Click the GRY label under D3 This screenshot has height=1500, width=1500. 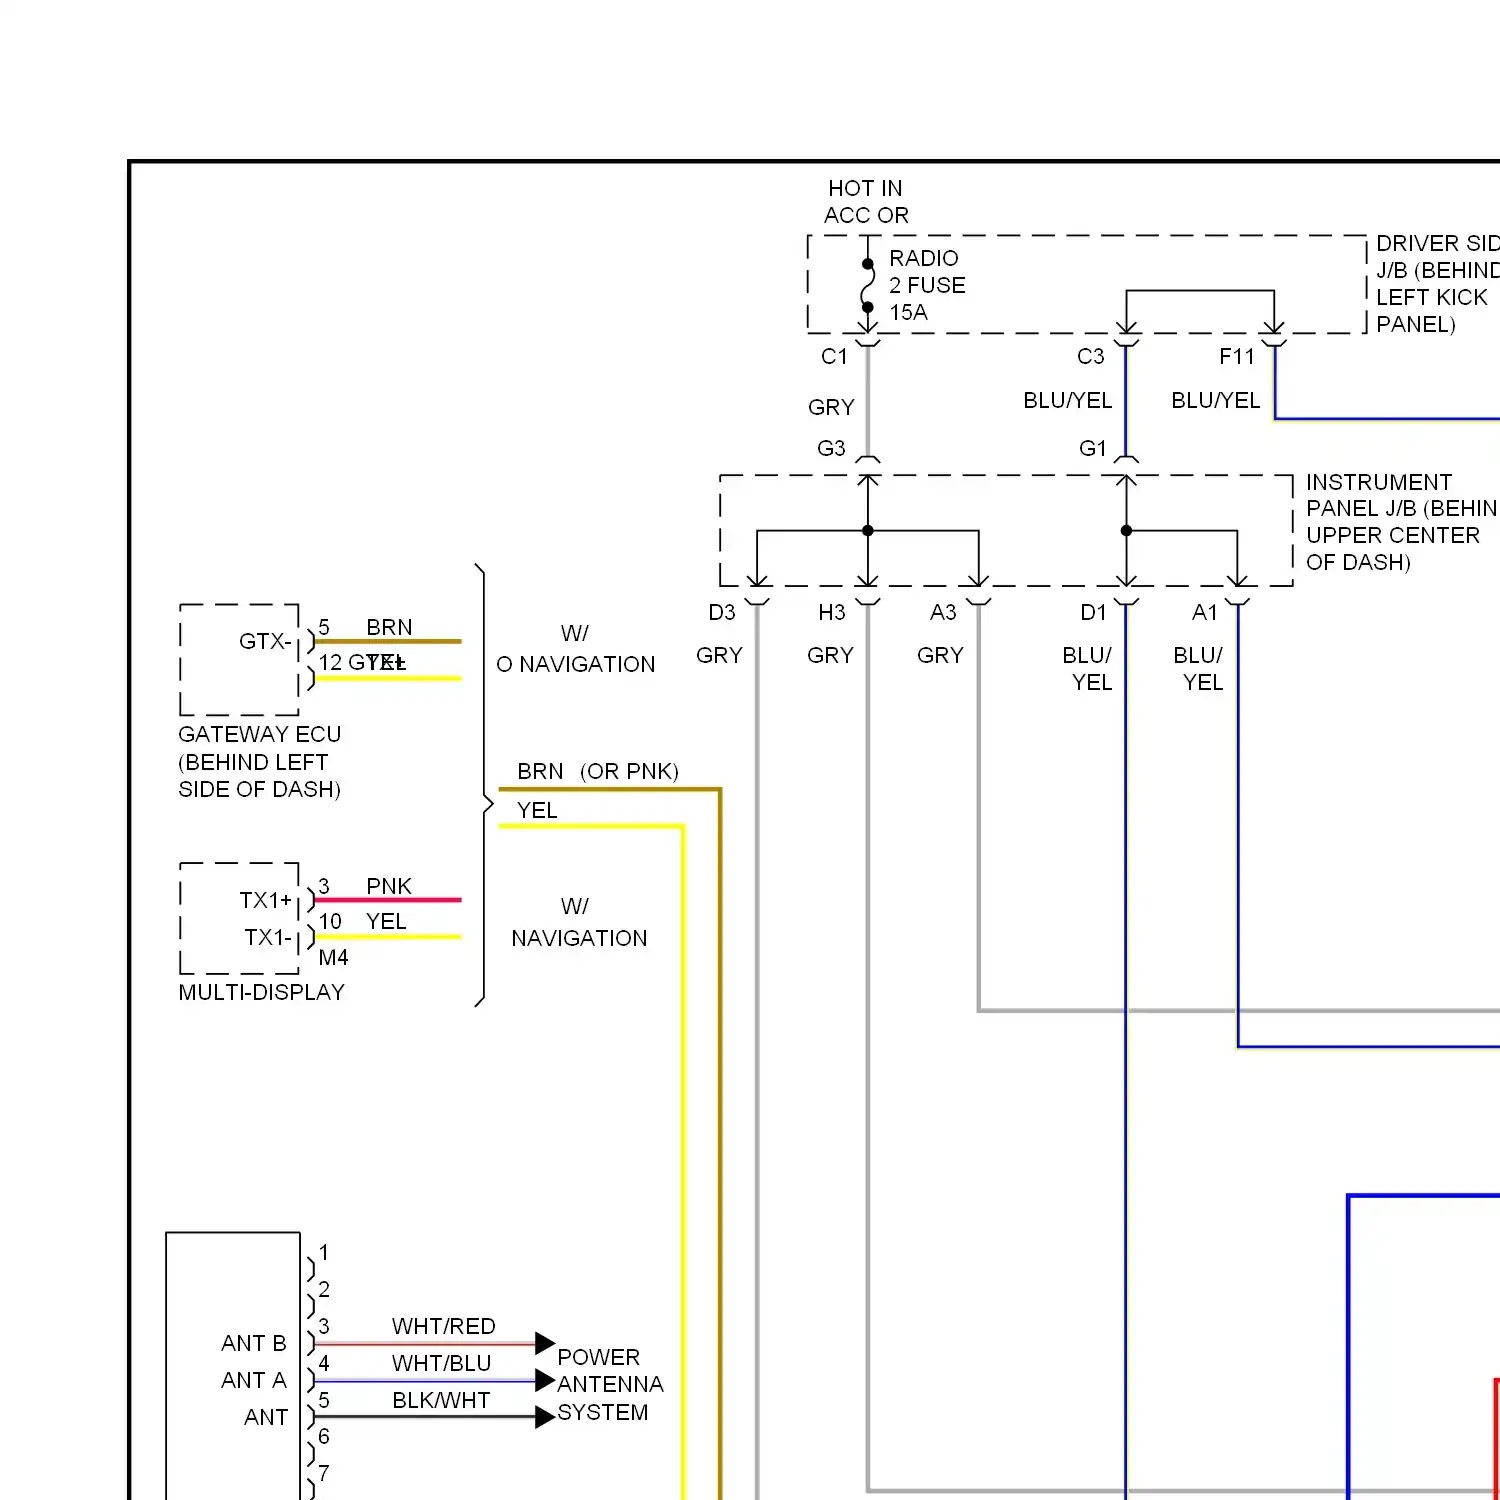tap(719, 656)
